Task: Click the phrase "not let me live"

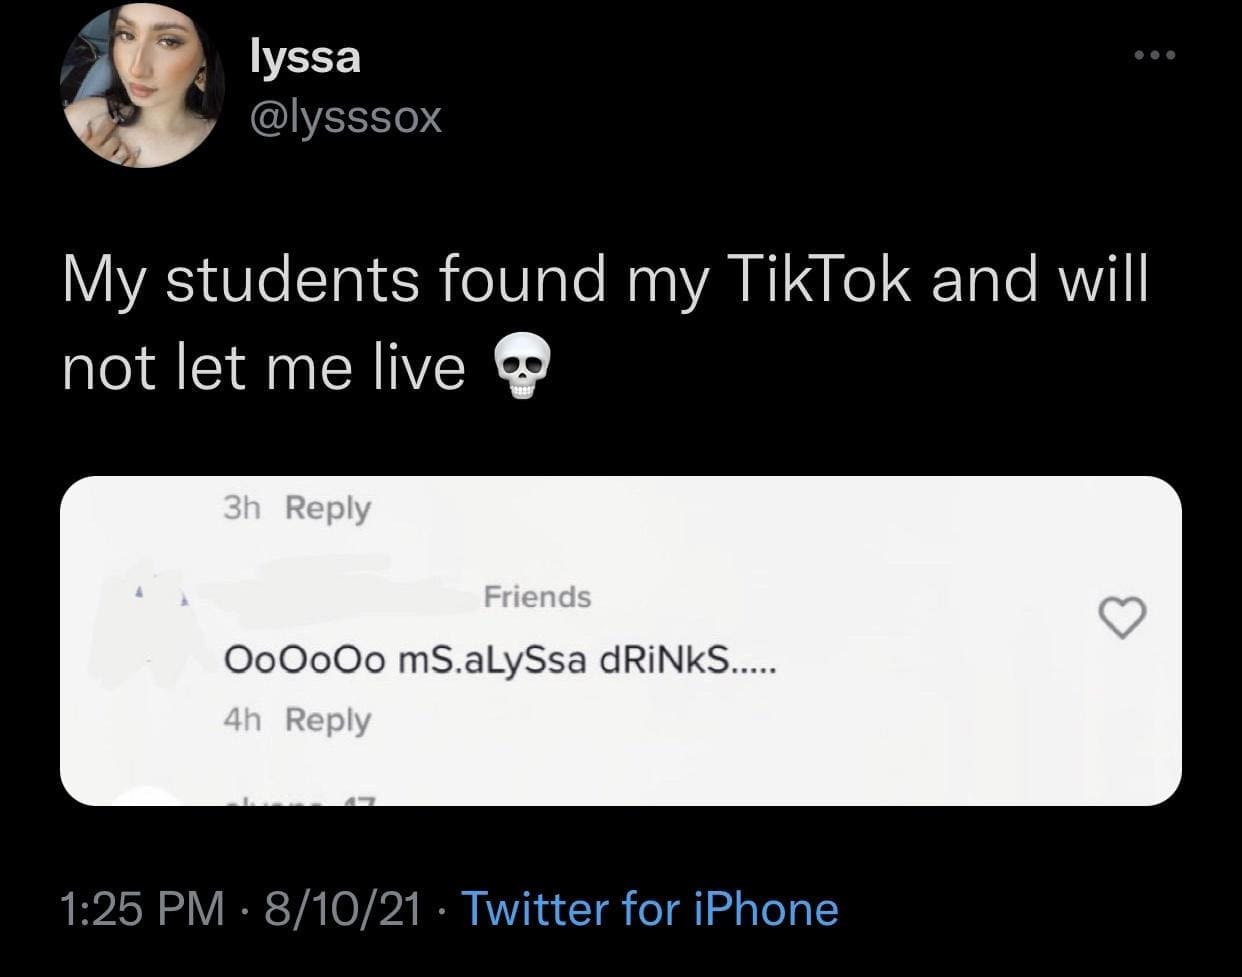Action: 263,369
